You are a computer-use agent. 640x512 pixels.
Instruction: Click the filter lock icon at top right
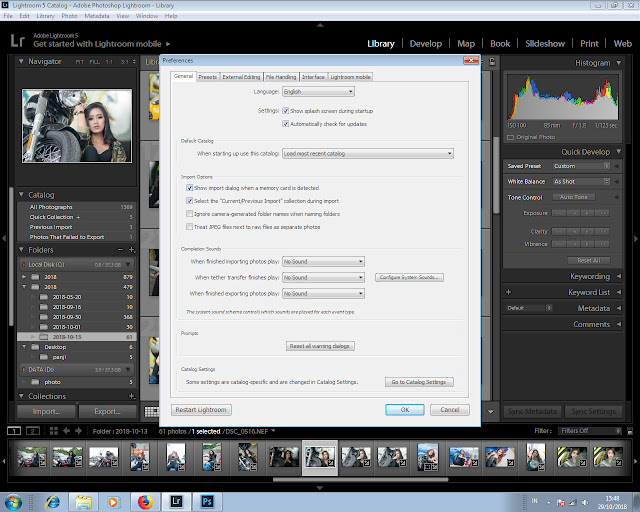(492, 62)
